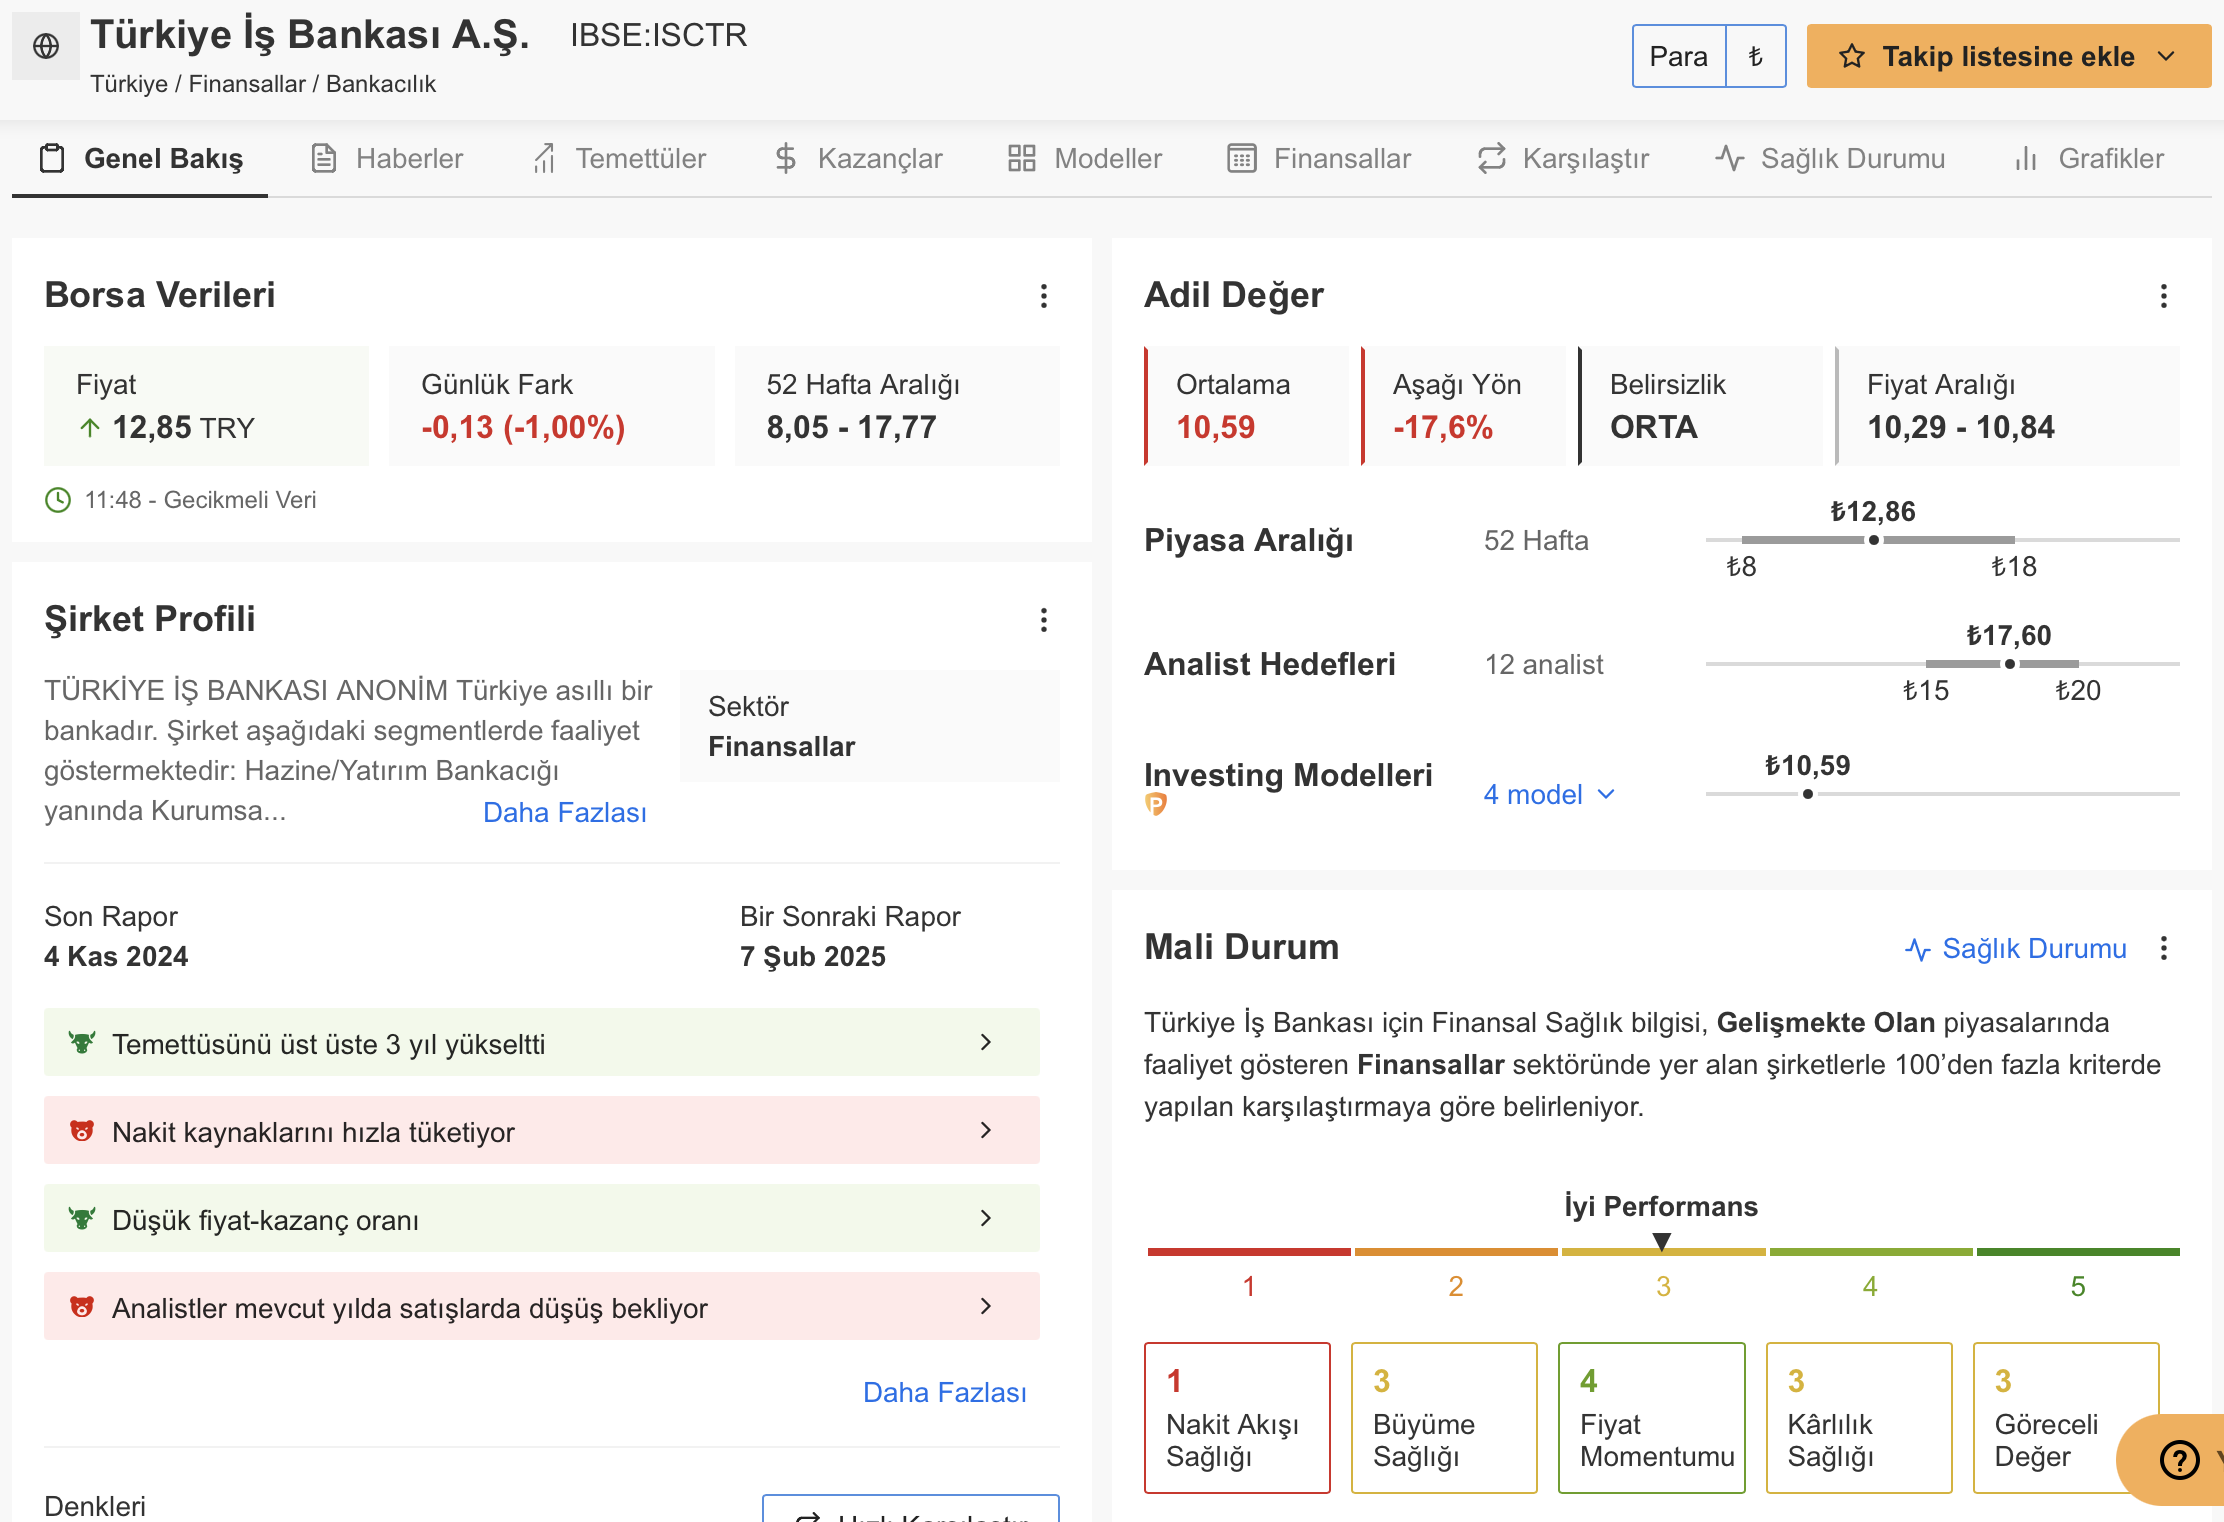The width and height of the screenshot is (2224, 1522).
Task: Click the globe icon beside company name
Action: pos(46,46)
